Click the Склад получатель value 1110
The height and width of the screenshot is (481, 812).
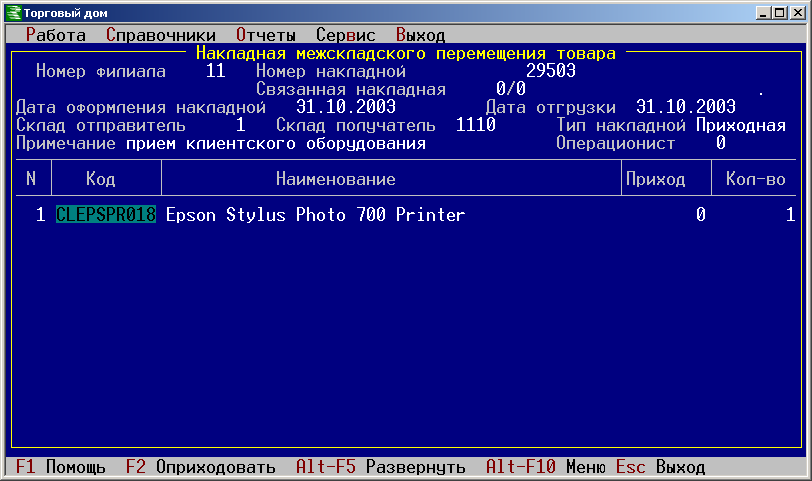[x=475, y=125]
